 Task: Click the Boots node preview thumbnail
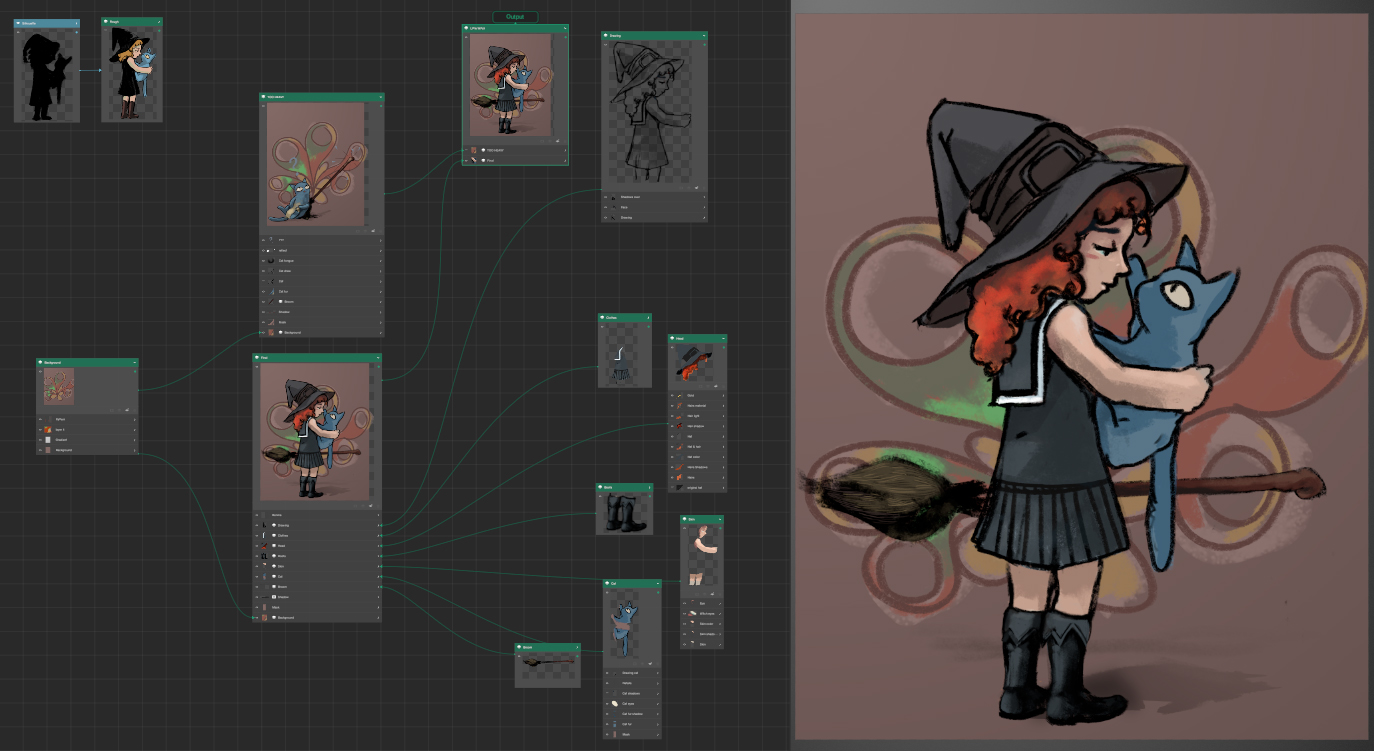[x=625, y=514]
